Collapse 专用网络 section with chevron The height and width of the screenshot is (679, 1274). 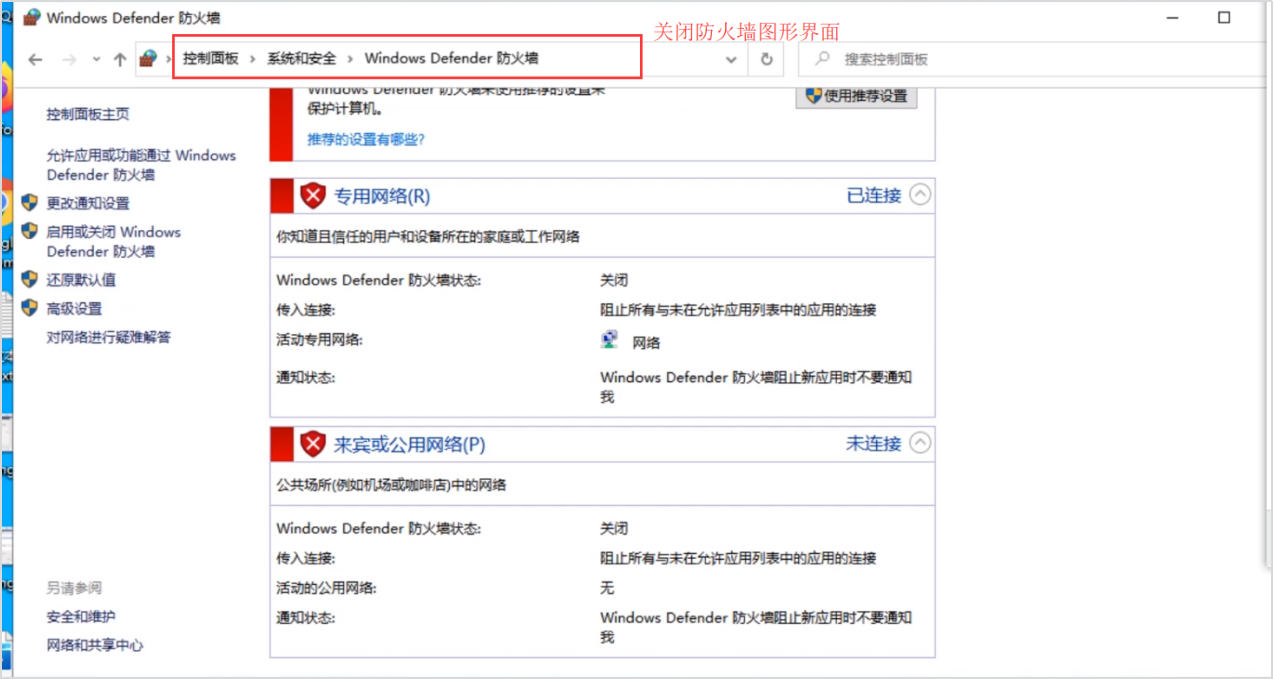tap(920, 195)
